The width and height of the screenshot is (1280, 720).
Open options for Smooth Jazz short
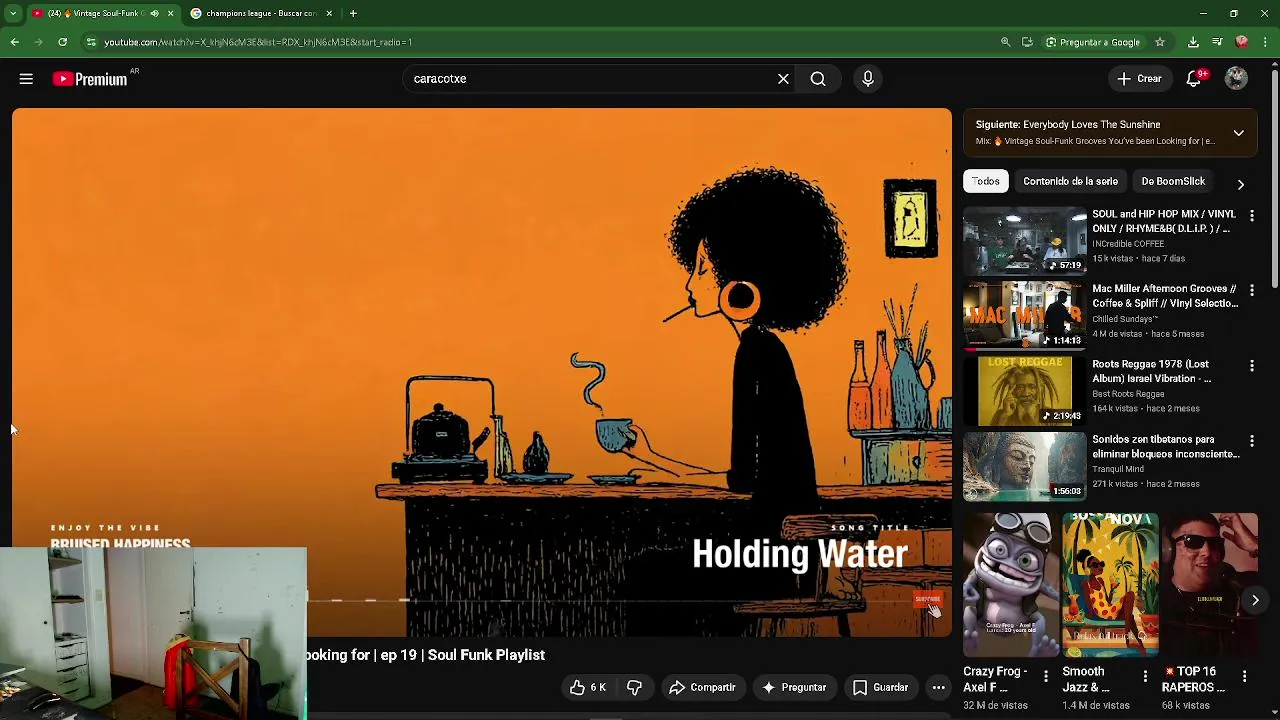(x=1145, y=677)
